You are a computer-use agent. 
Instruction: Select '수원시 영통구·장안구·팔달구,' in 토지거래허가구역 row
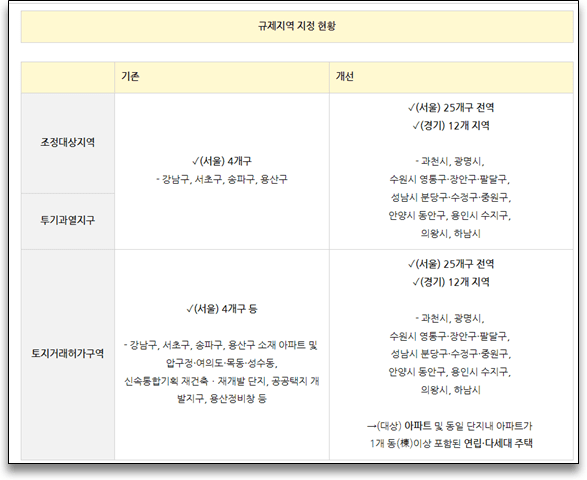[450, 336]
